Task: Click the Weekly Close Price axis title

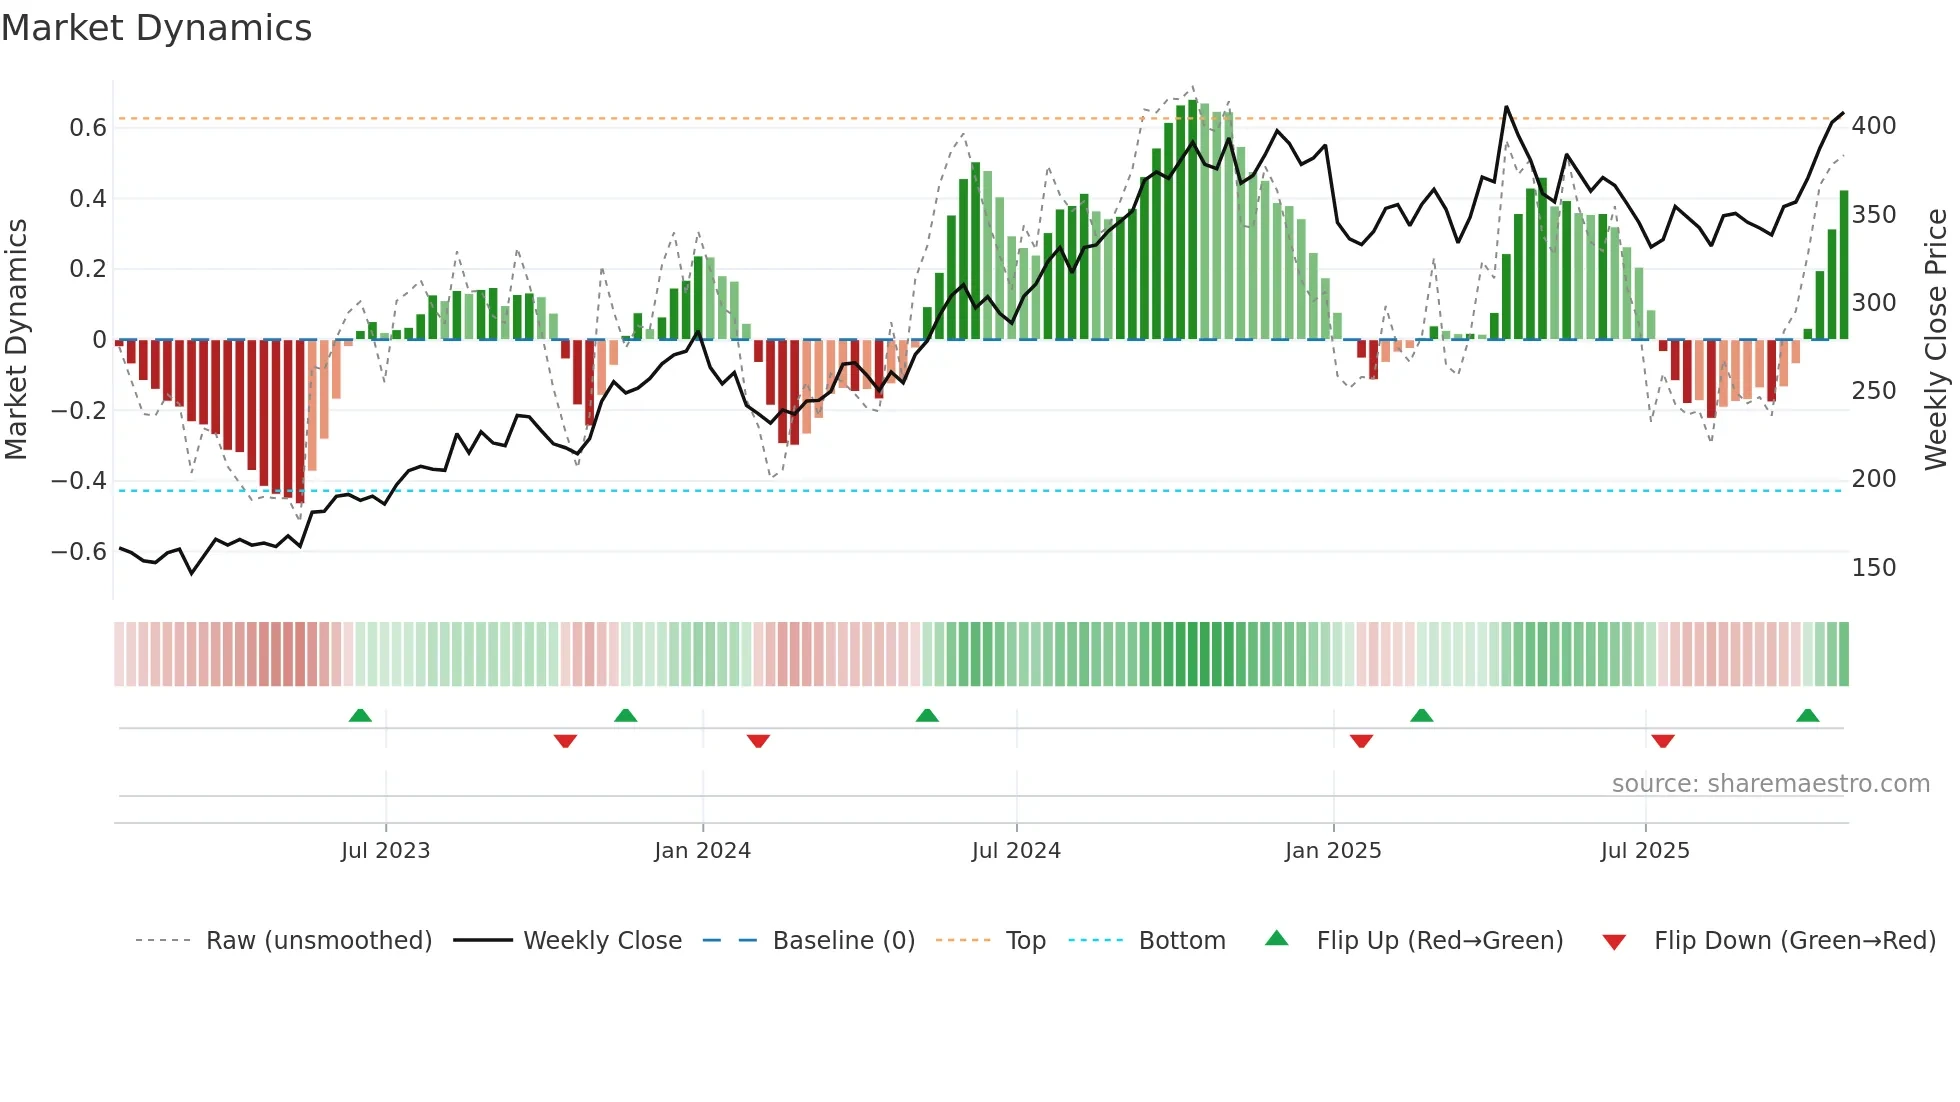Action: pos(1936,339)
